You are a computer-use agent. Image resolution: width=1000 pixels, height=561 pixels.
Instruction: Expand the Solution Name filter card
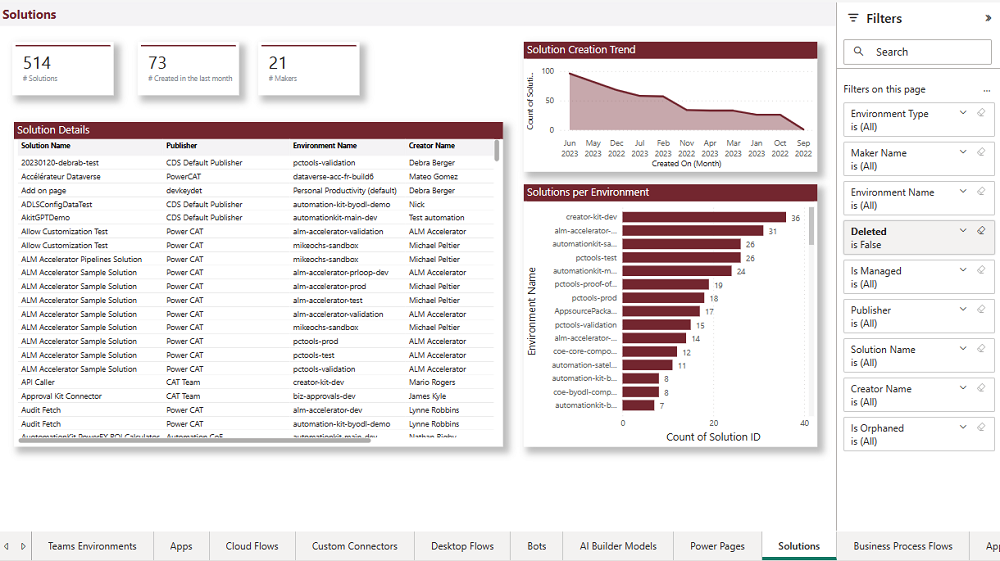click(963, 349)
